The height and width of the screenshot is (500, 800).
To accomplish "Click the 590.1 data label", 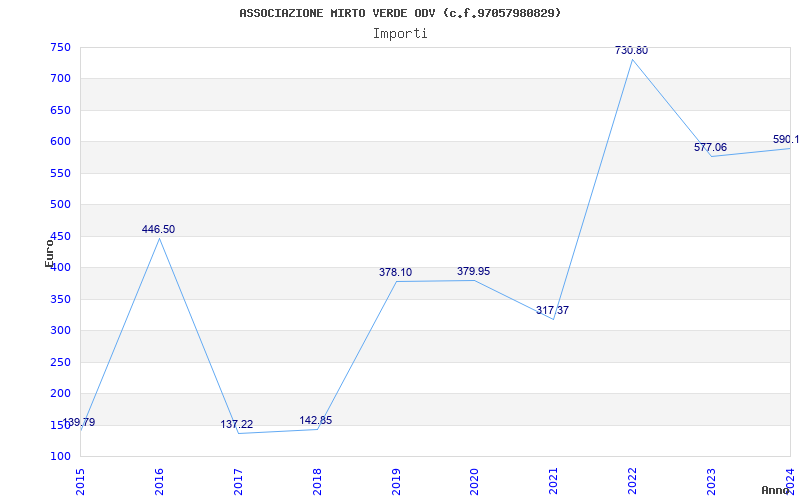I will 786,139.
